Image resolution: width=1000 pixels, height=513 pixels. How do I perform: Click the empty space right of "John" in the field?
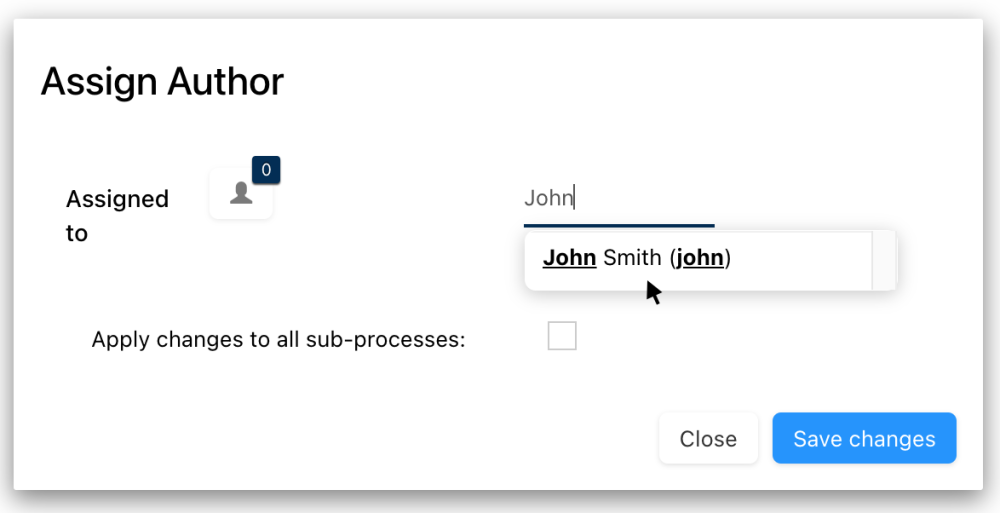coord(650,198)
